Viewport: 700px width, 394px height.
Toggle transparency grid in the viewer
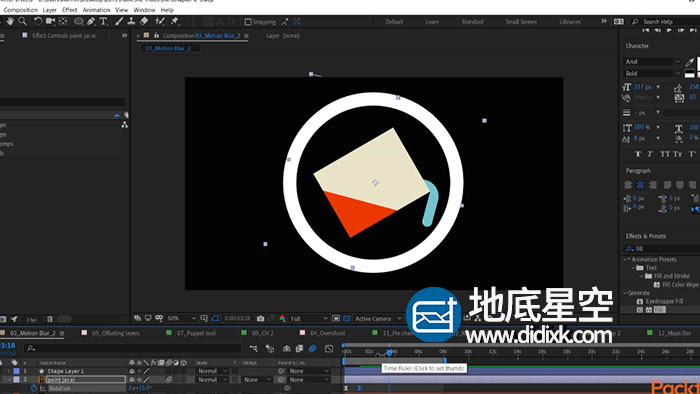(x=347, y=318)
